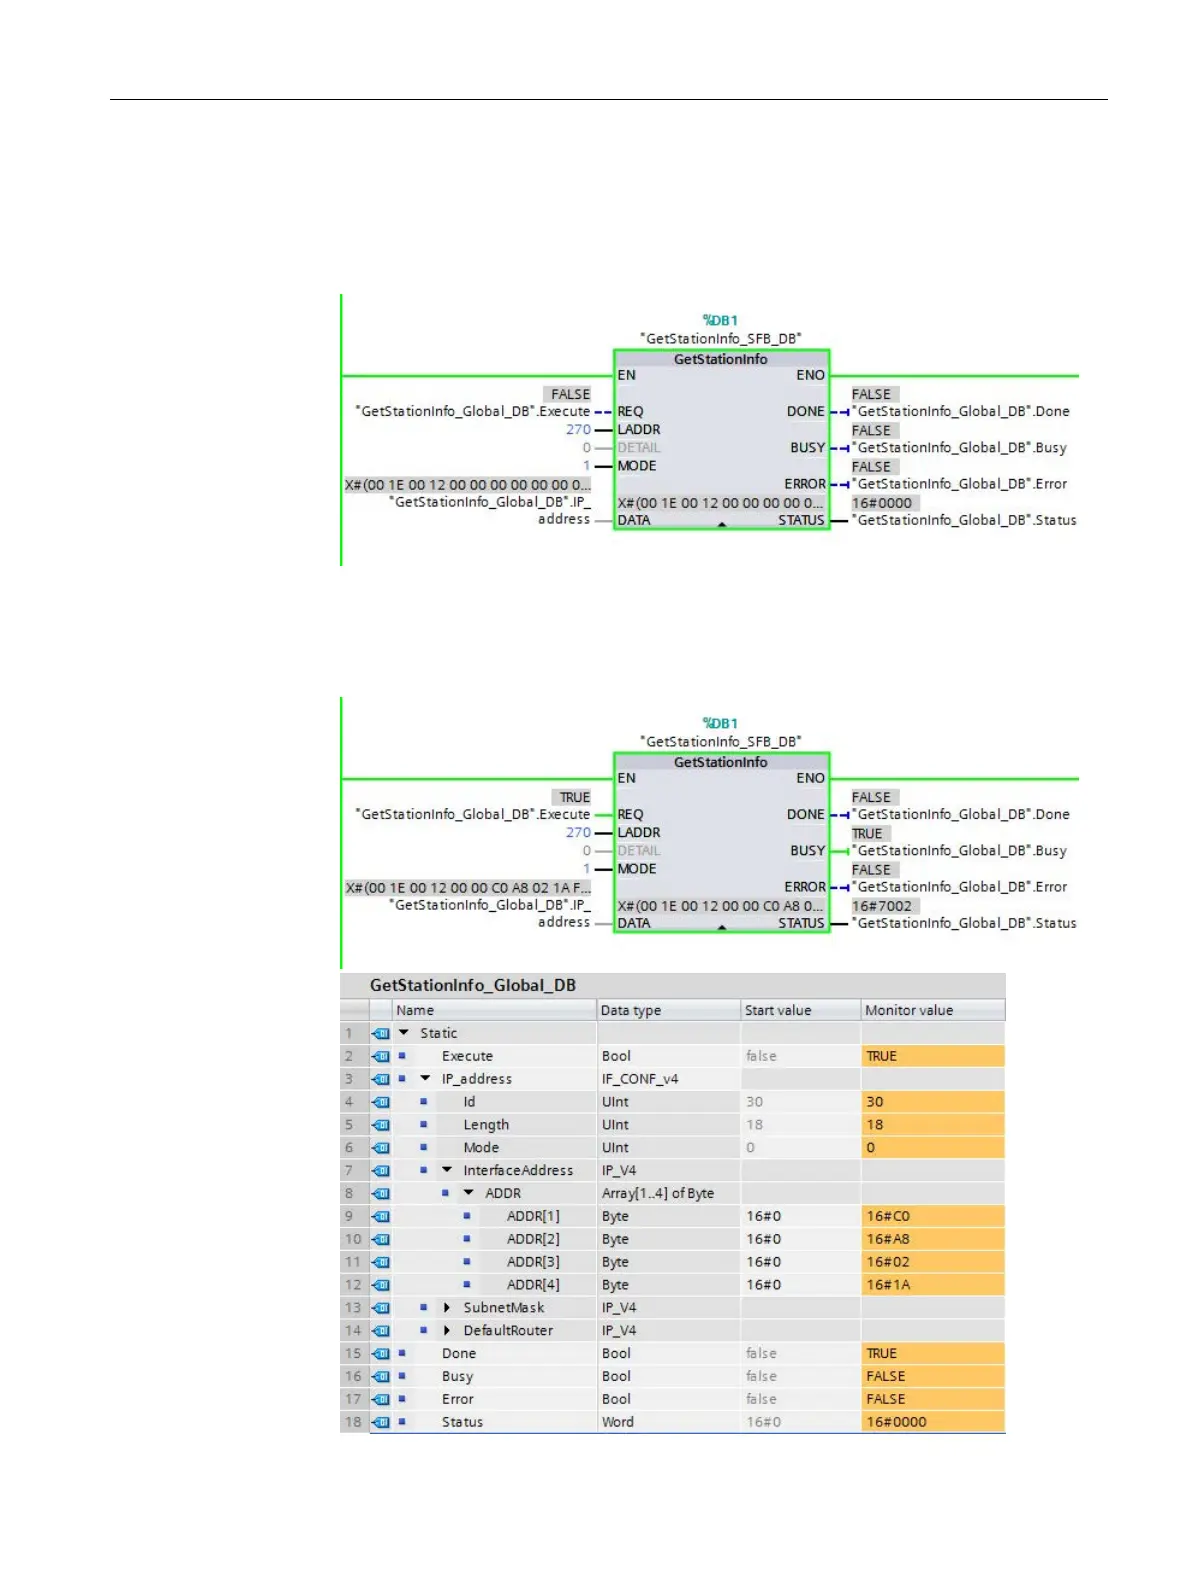This screenshot has width=1191, height=1587.
Task: Expand the second GetStationInfo block's bottom arrow
Action: 722,927
